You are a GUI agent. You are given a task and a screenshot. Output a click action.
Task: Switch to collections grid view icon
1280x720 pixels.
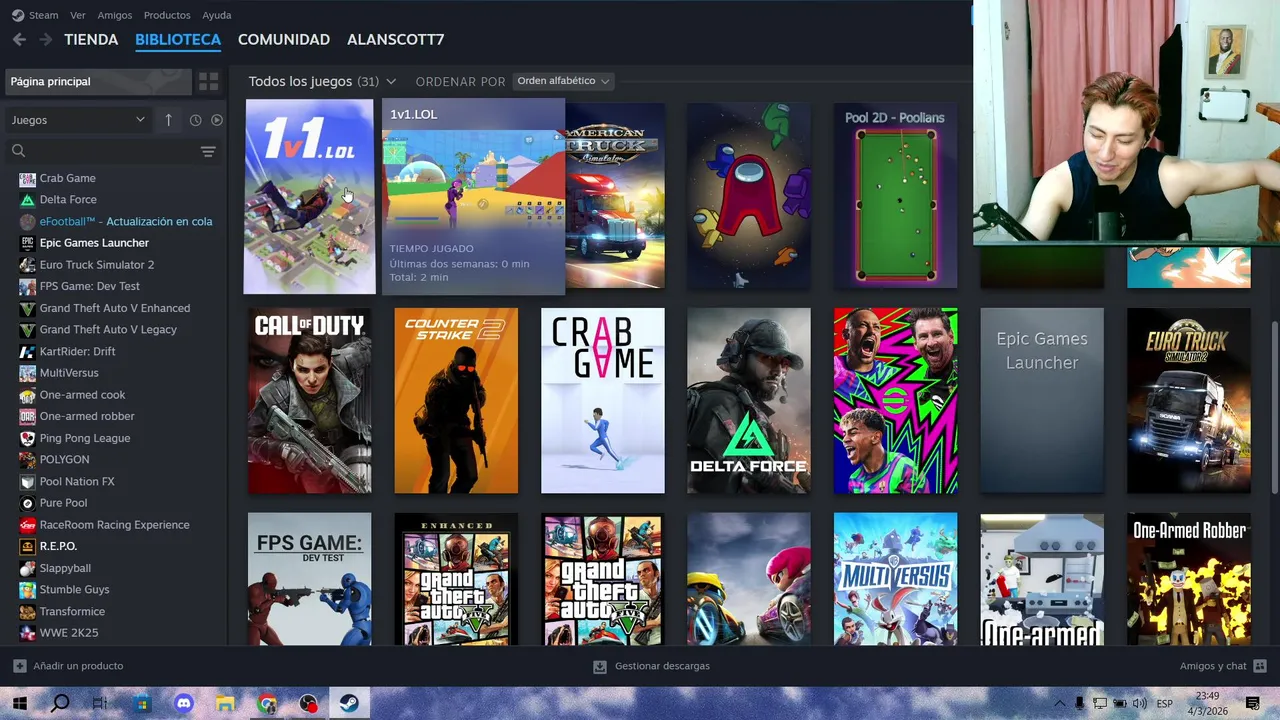pos(208,81)
